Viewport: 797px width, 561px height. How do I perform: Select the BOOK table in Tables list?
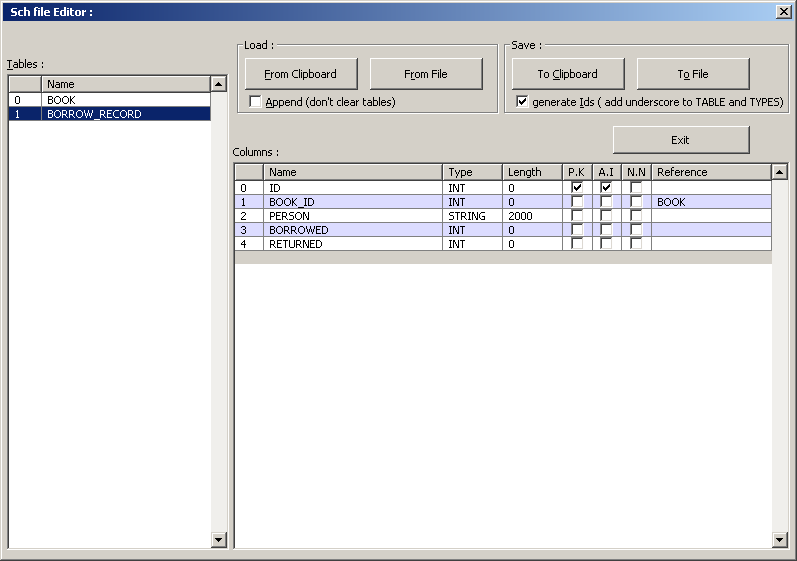click(125, 100)
